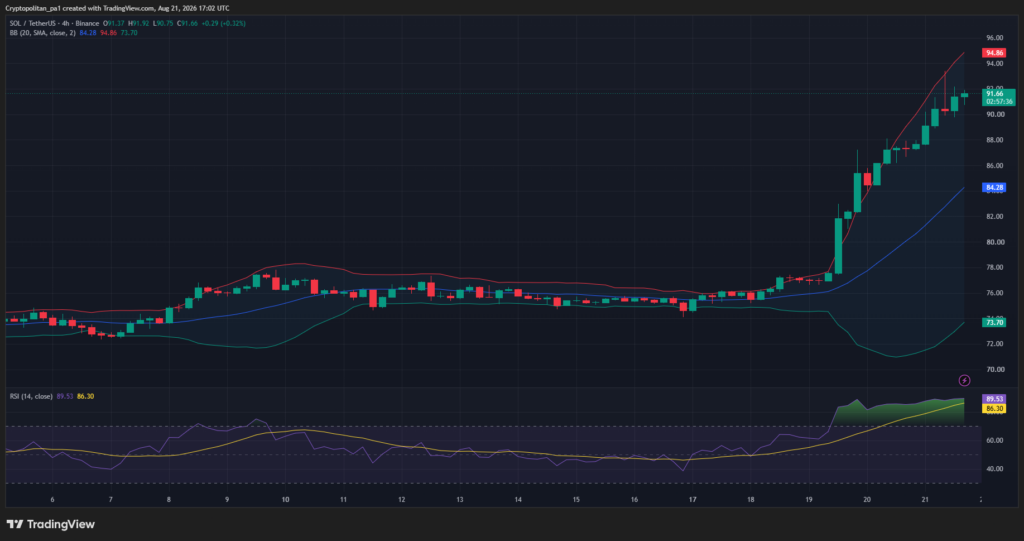The height and width of the screenshot is (541, 1024).
Task: Open BB (20, SMA, close, 2) indicator legend
Action: pyautogui.click(x=42, y=33)
